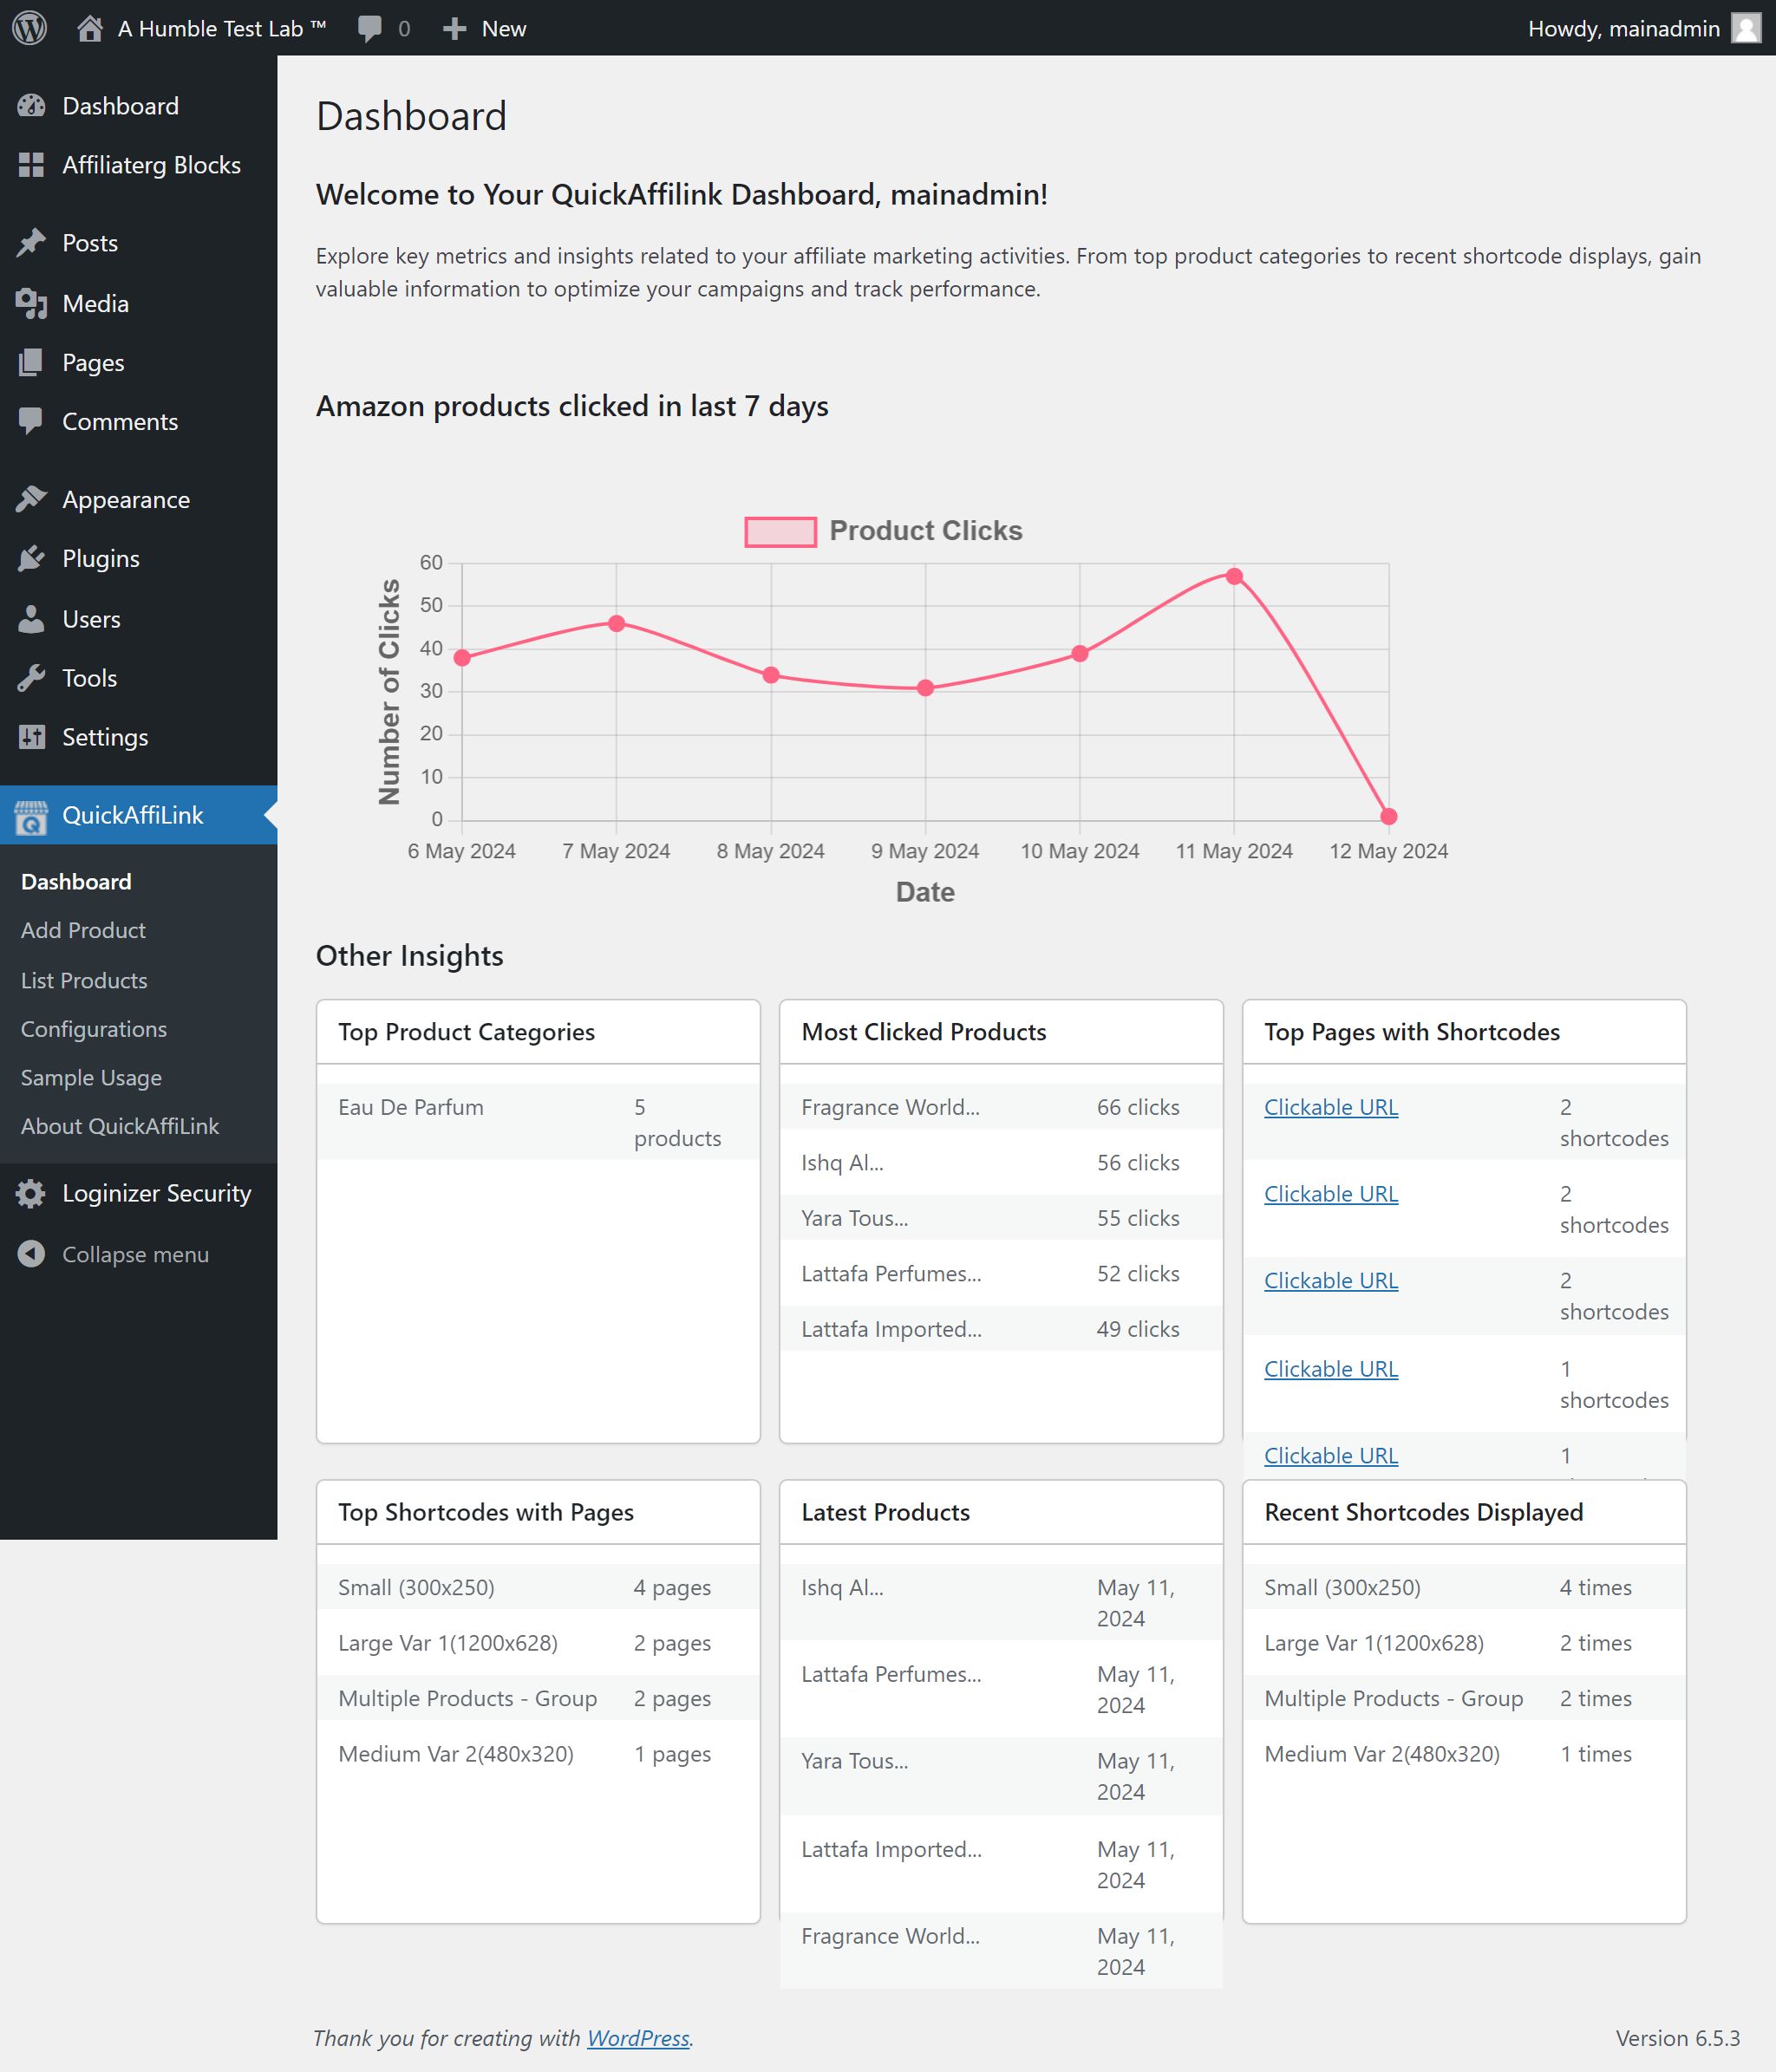The width and height of the screenshot is (1776, 2072).
Task: Click the first Clickable URL link
Action: (1330, 1108)
